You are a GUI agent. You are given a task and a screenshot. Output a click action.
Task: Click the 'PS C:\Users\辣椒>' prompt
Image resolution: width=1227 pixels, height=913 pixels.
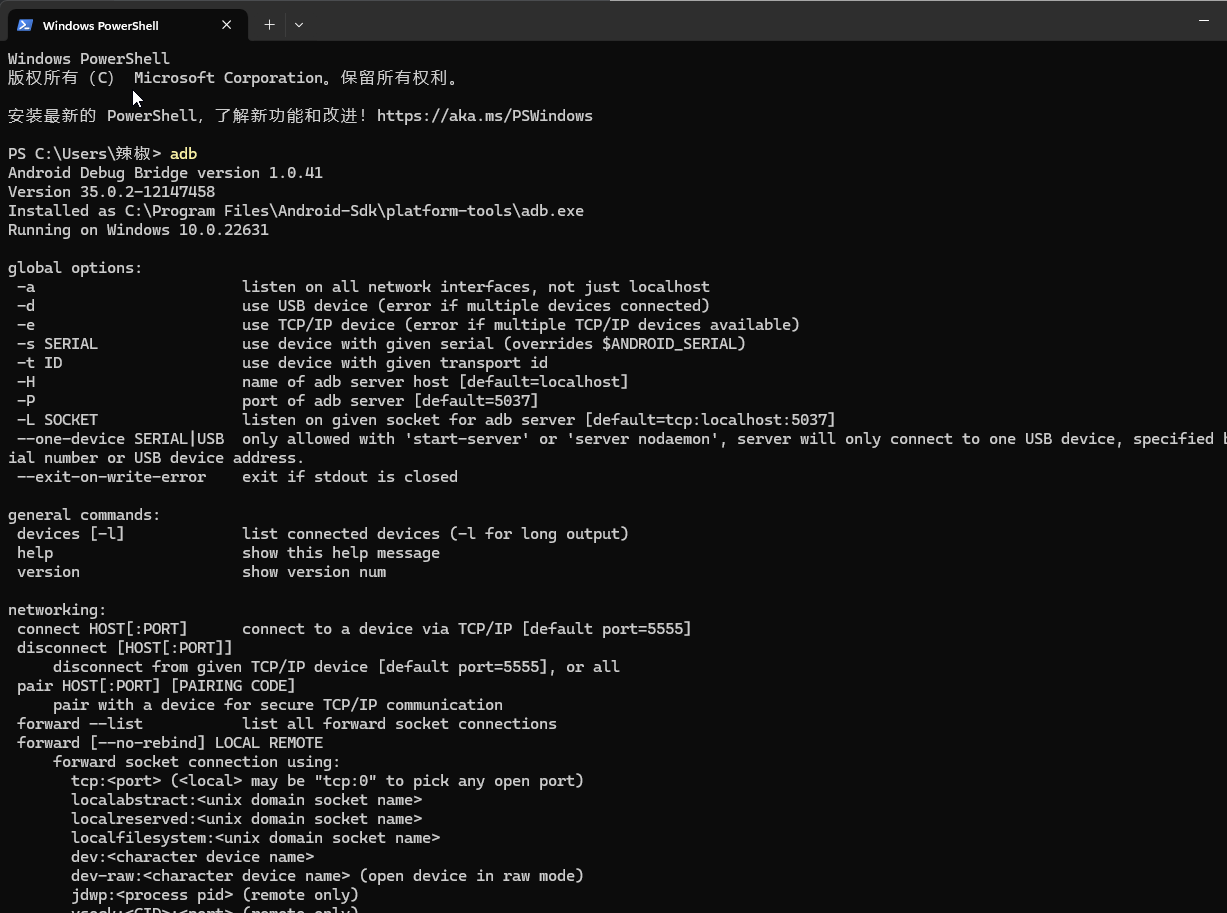84,154
